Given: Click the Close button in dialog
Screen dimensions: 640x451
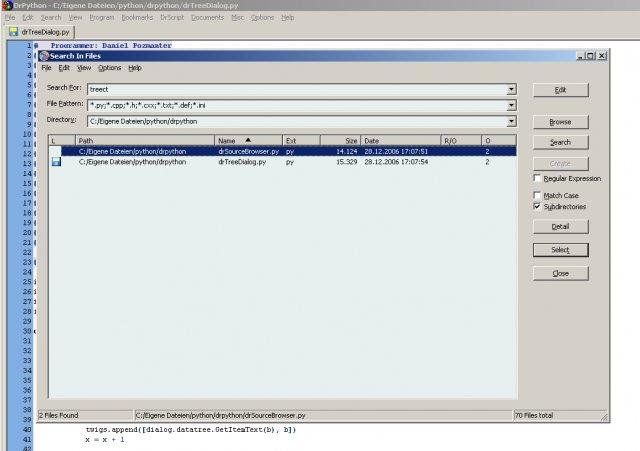Looking at the screenshot, I should point(560,273).
